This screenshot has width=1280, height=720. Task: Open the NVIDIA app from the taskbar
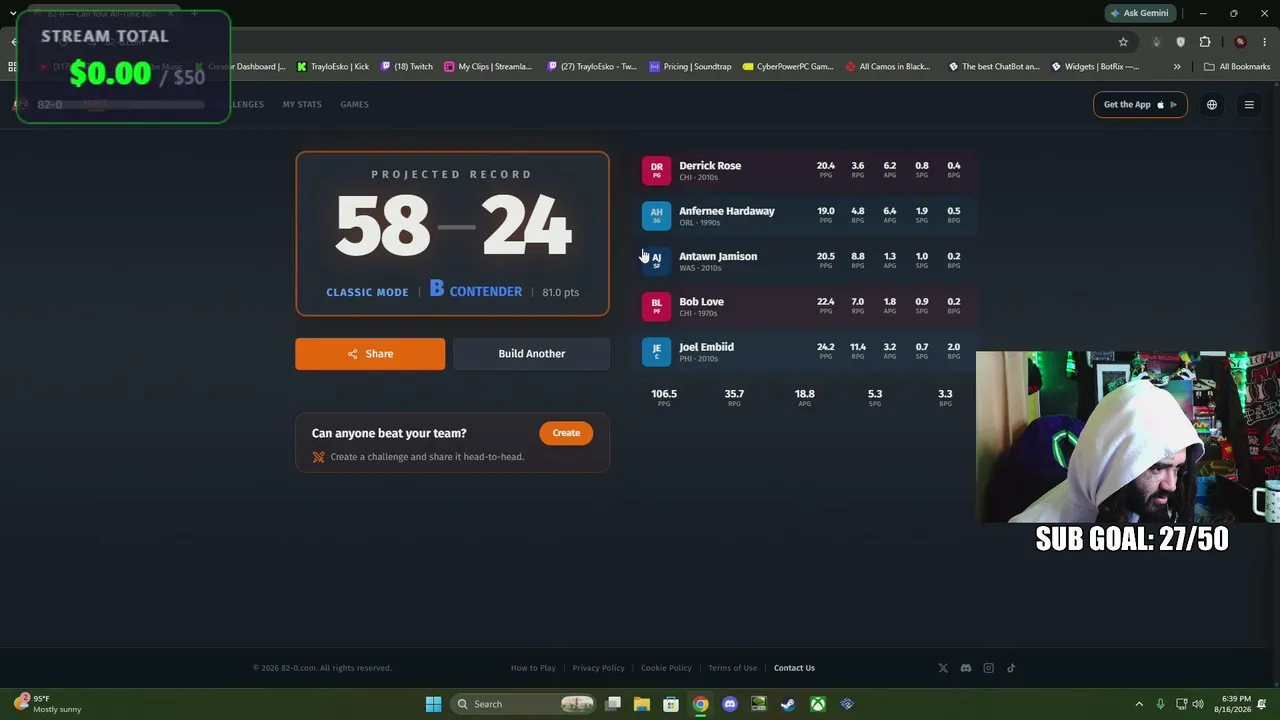click(759, 704)
